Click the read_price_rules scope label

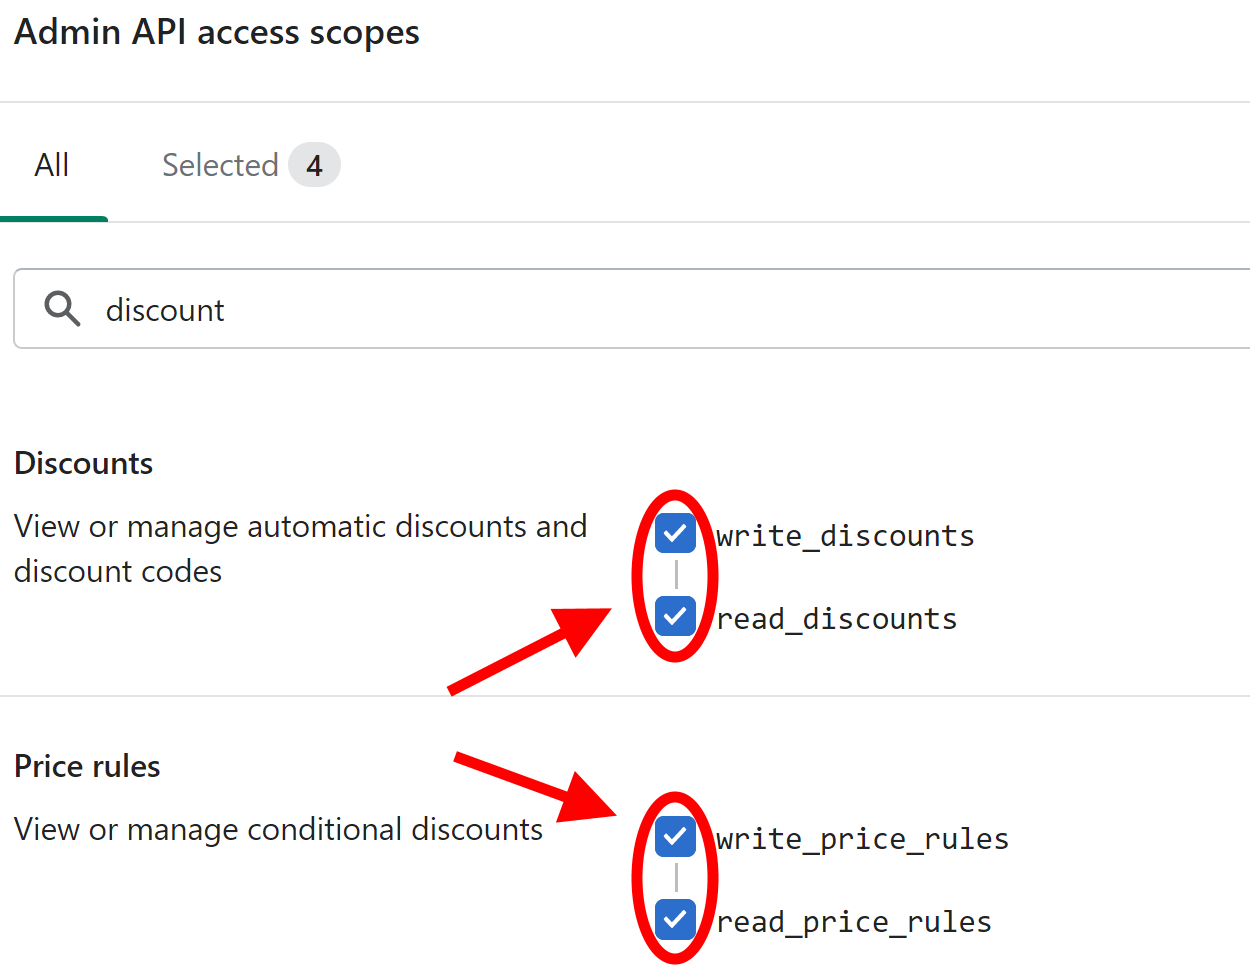pos(854,922)
